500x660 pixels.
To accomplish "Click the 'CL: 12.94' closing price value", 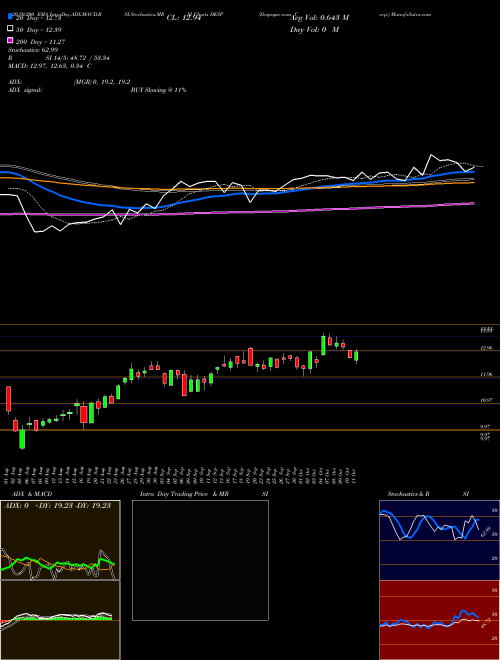I will click(x=183, y=18).
